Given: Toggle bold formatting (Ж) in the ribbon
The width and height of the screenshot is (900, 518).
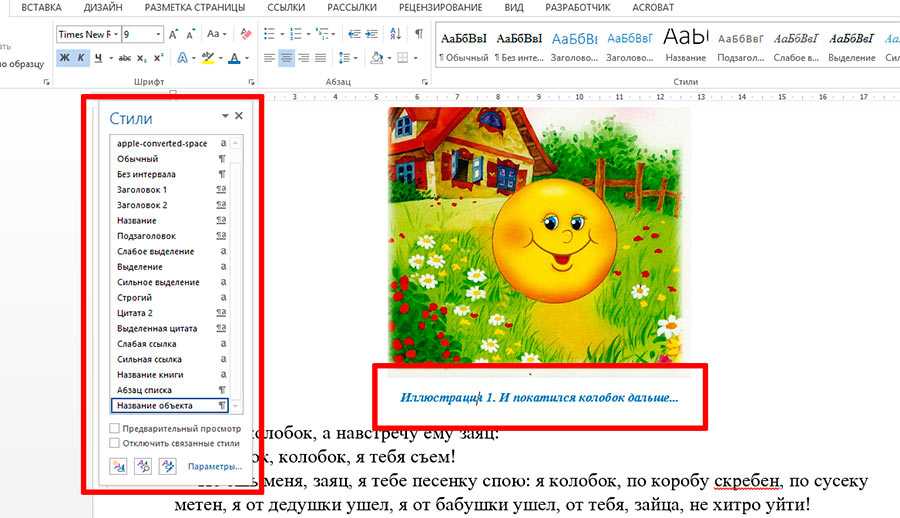Looking at the screenshot, I should (x=64, y=58).
